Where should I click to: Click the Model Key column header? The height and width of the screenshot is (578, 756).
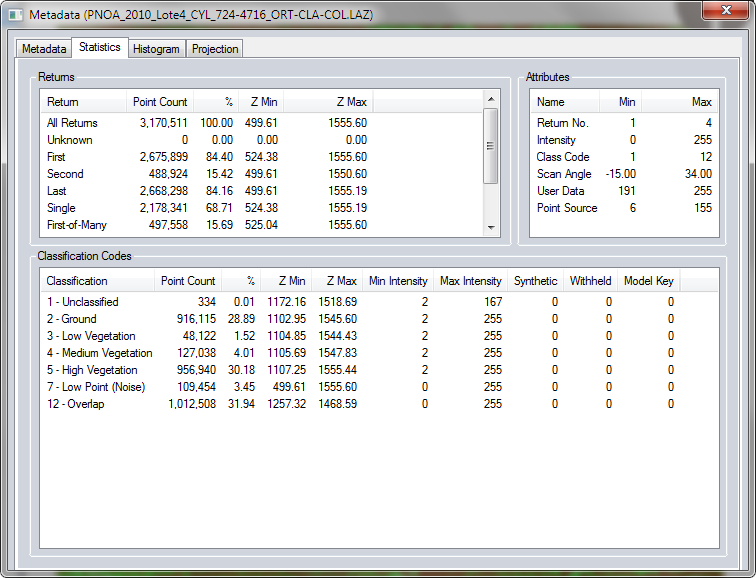[649, 281]
